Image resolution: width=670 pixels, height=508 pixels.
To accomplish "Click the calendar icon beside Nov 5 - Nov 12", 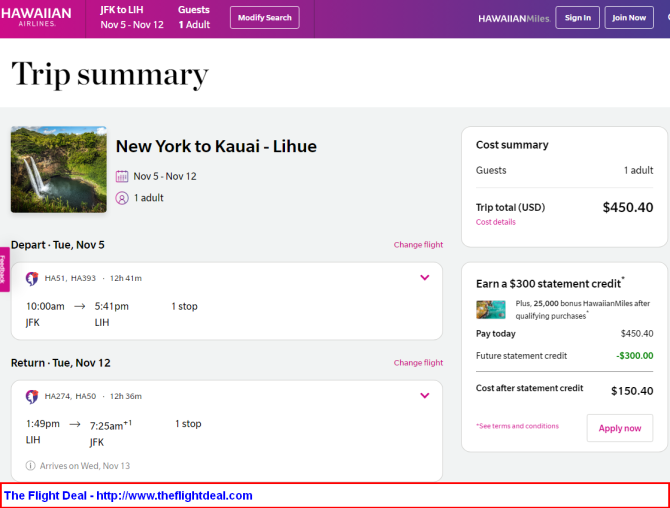I will (122, 176).
